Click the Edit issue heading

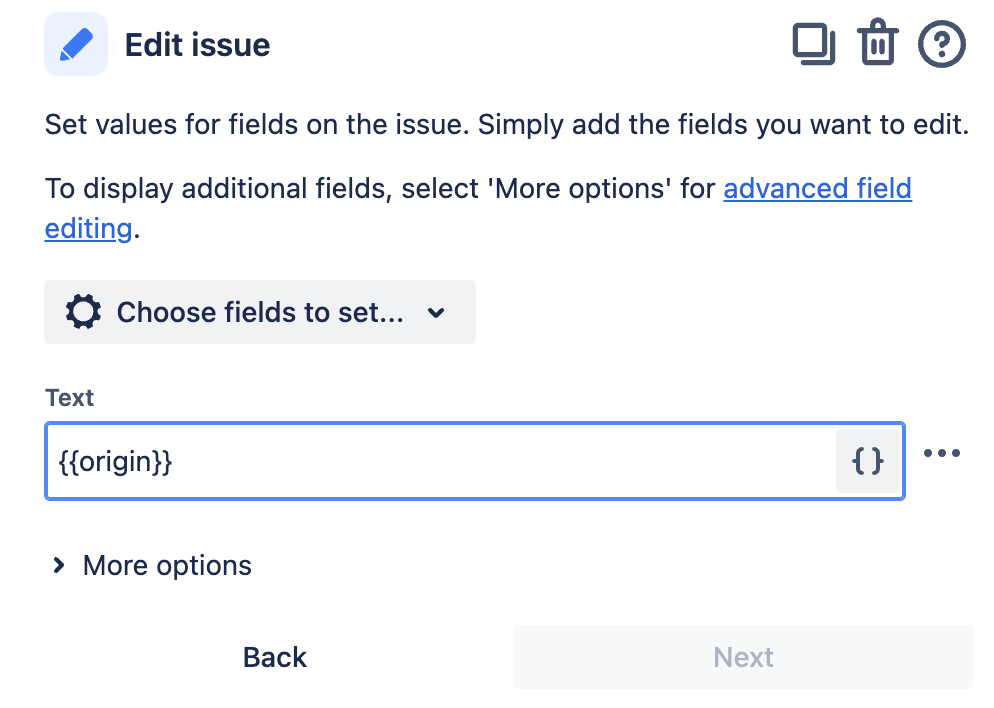point(197,46)
